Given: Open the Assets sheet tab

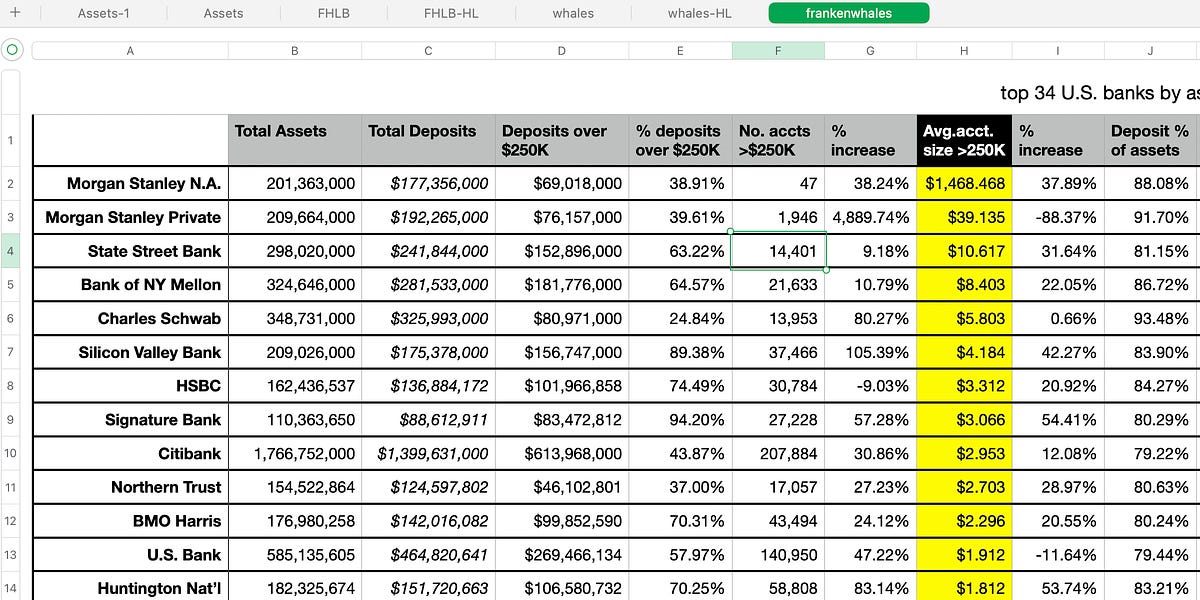Looking at the screenshot, I should [x=223, y=13].
